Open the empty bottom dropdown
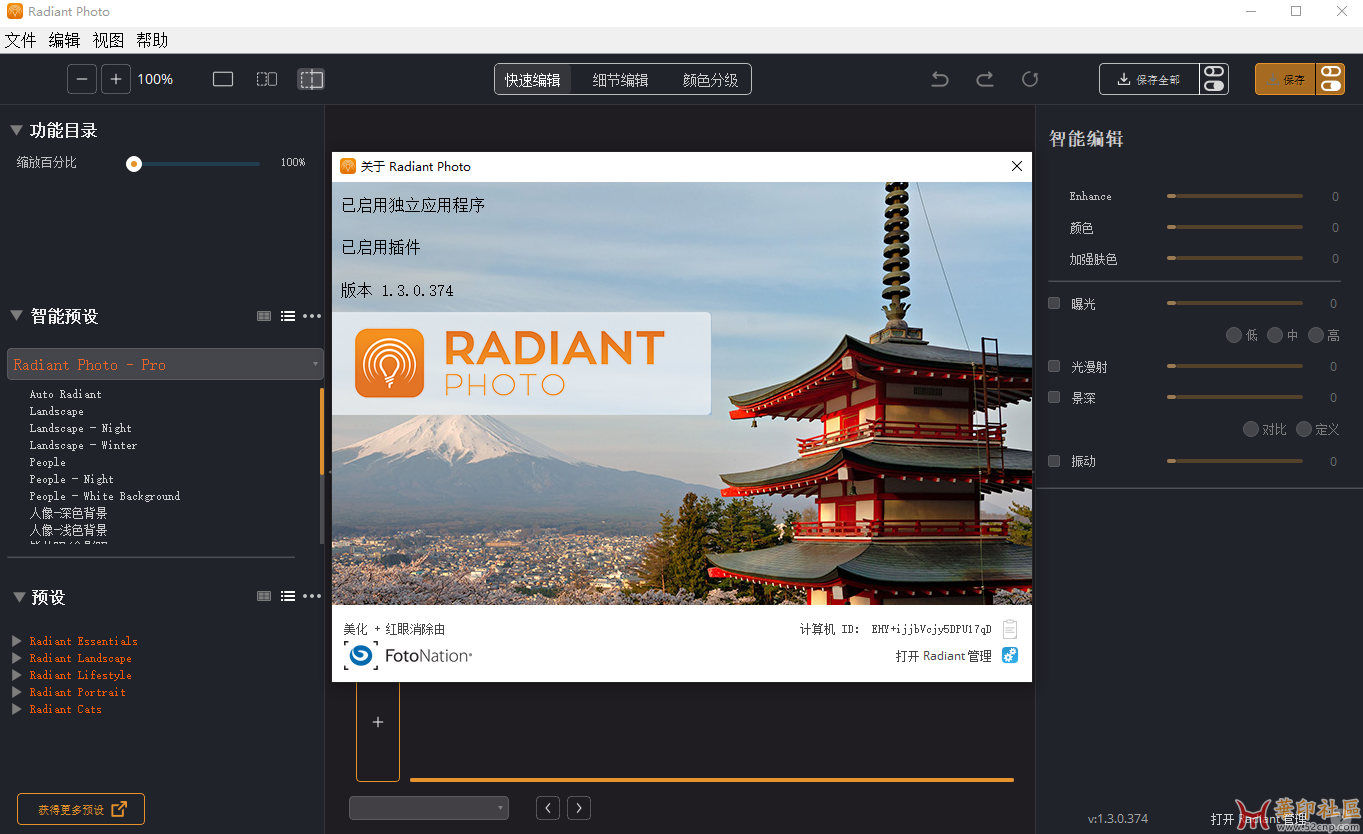This screenshot has width=1363, height=834. (x=428, y=808)
